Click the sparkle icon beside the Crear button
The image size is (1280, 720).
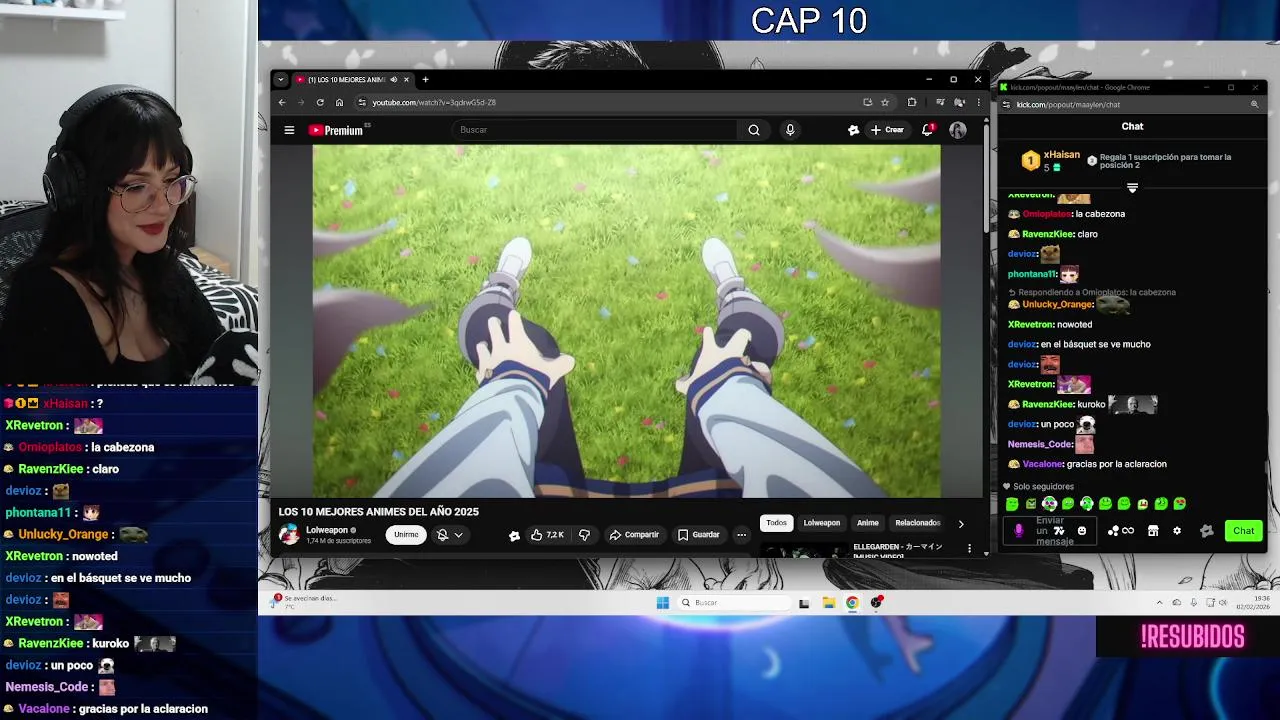click(x=853, y=130)
